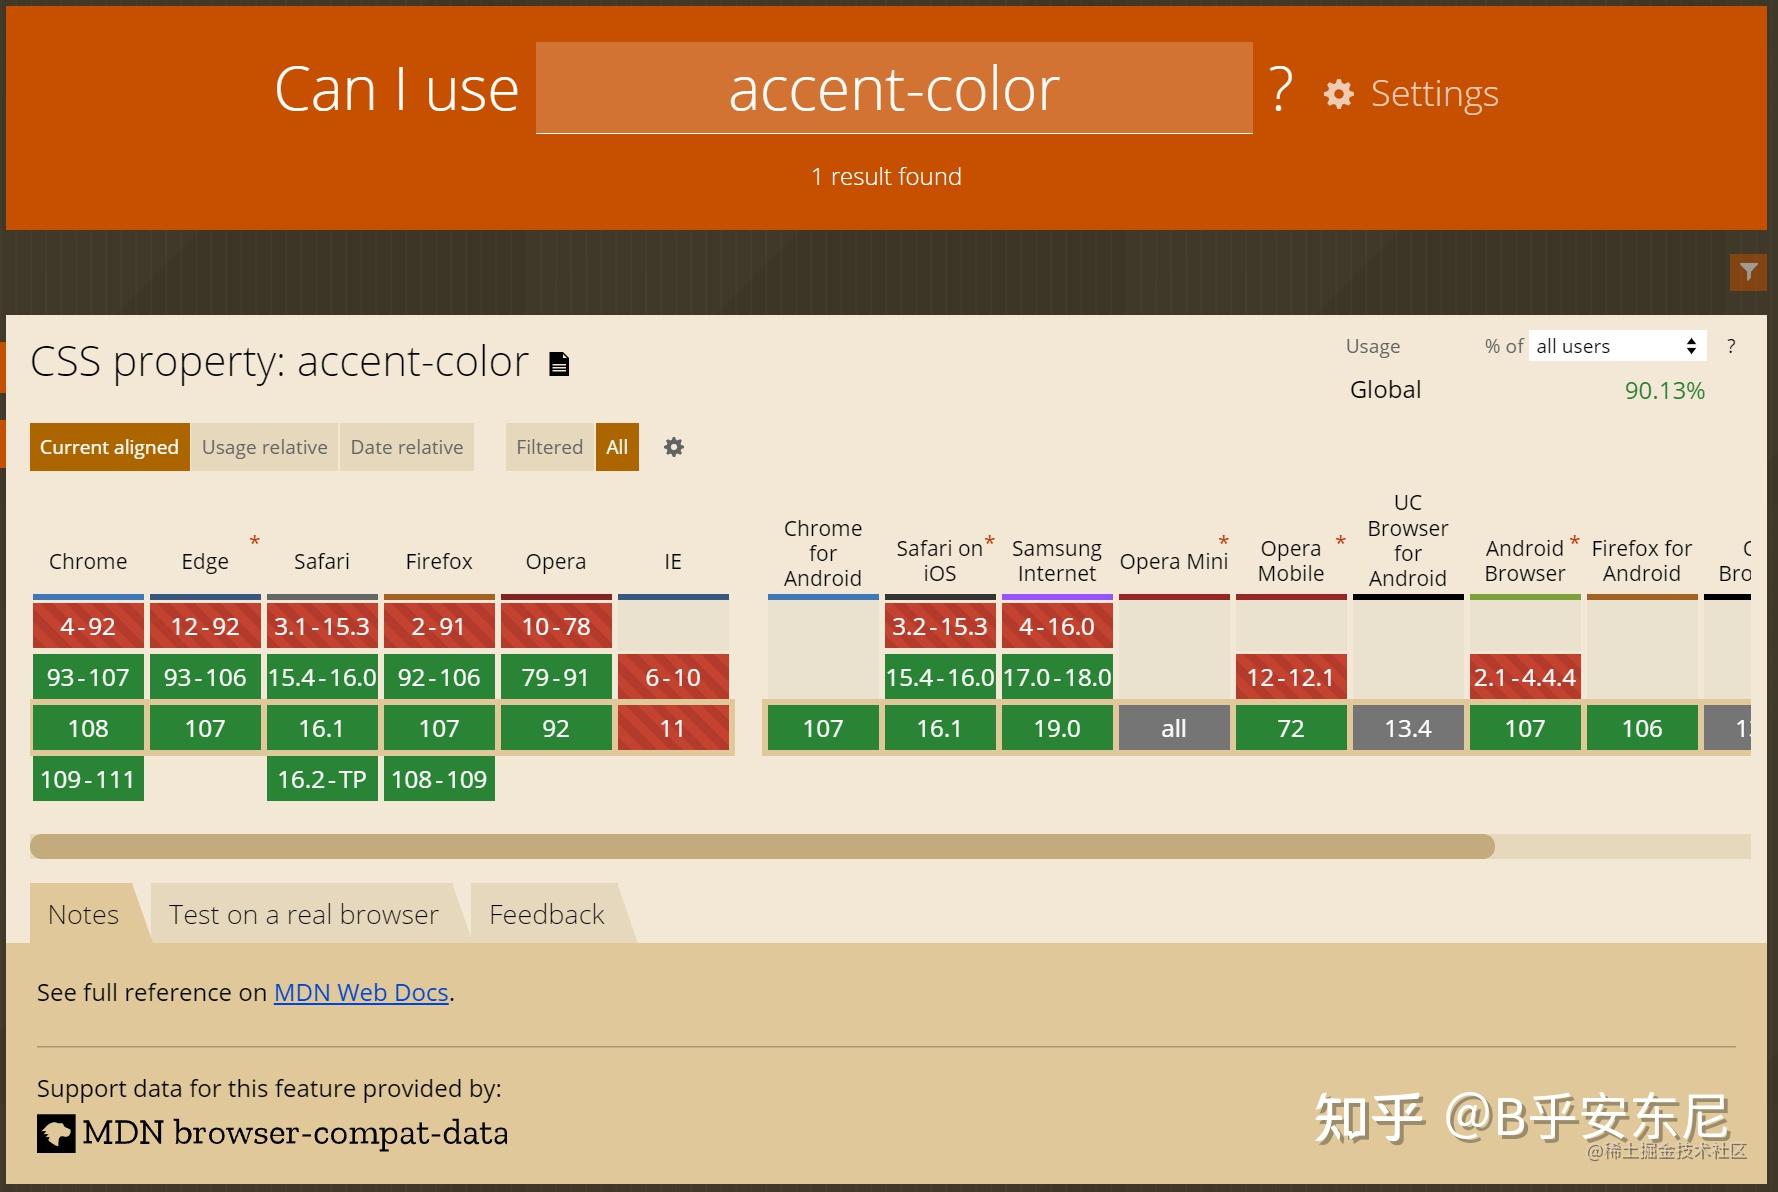1778x1192 pixels.
Task: Click the filter funnel icon on the right
Action: point(1748,271)
